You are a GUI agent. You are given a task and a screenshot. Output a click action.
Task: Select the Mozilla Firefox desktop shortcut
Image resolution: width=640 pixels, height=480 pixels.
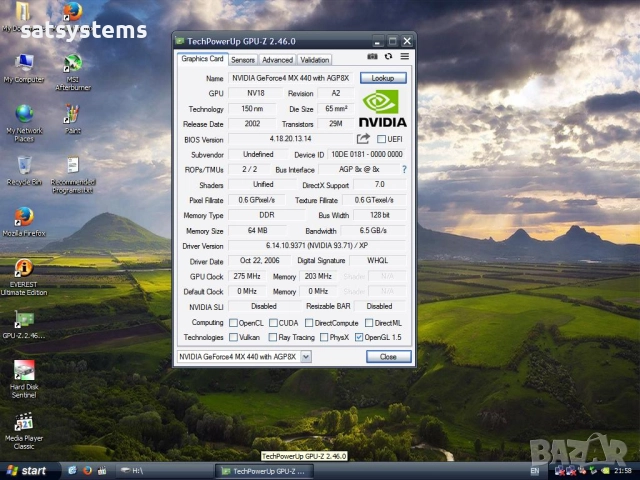click(24, 222)
